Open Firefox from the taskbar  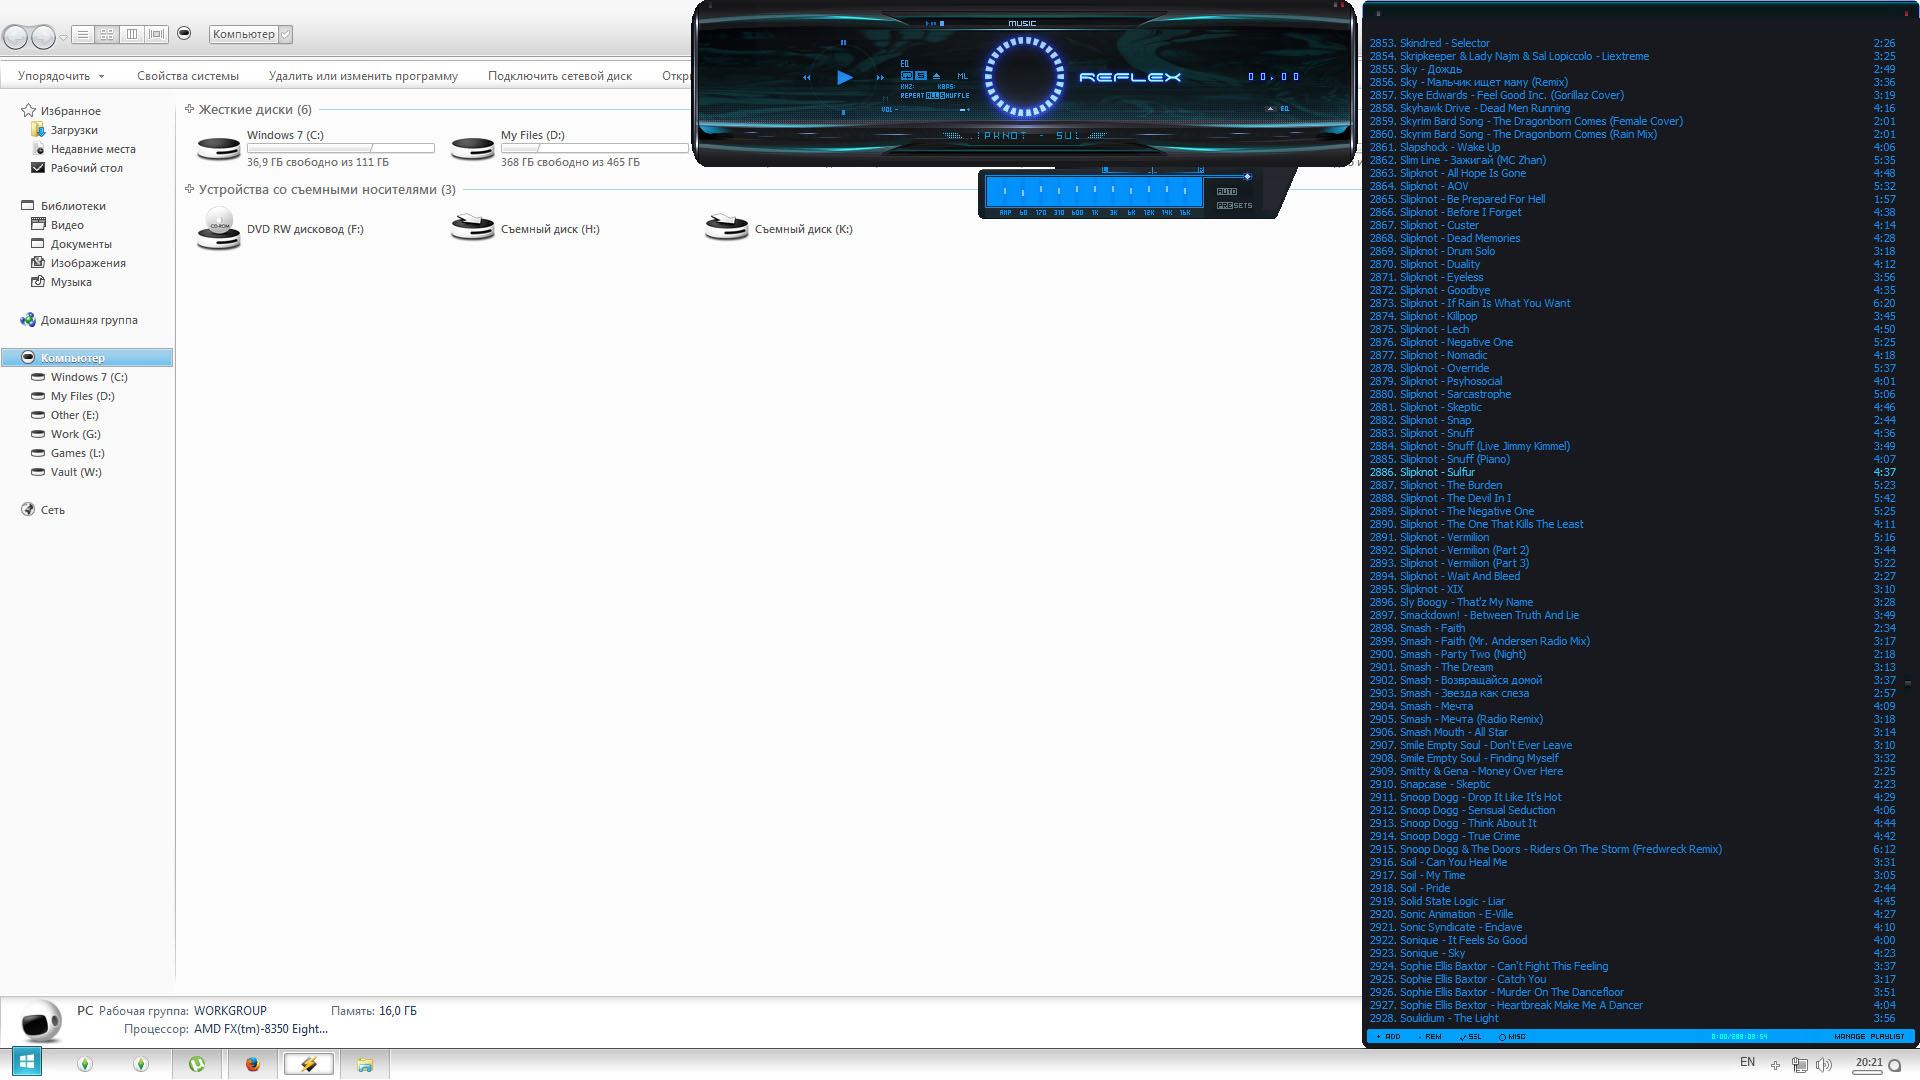pyautogui.click(x=252, y=1064)
